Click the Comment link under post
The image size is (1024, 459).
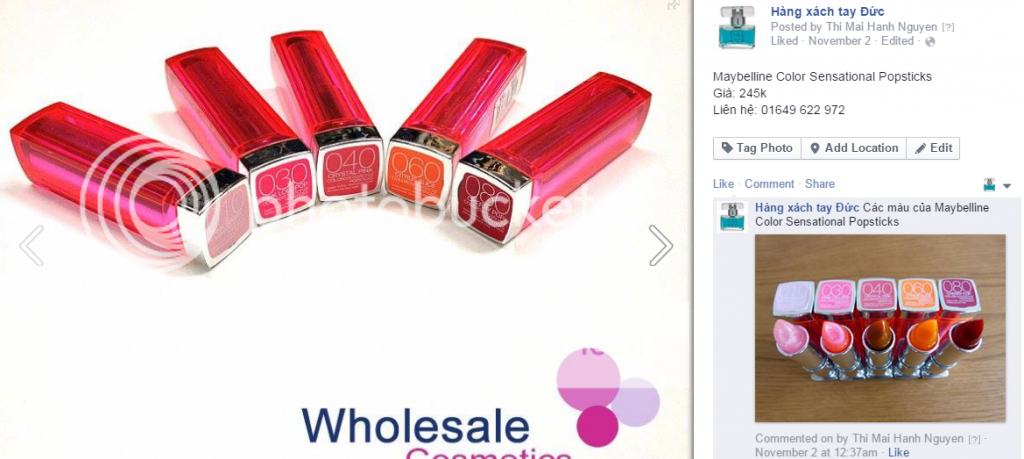click(x=769, y=184)
